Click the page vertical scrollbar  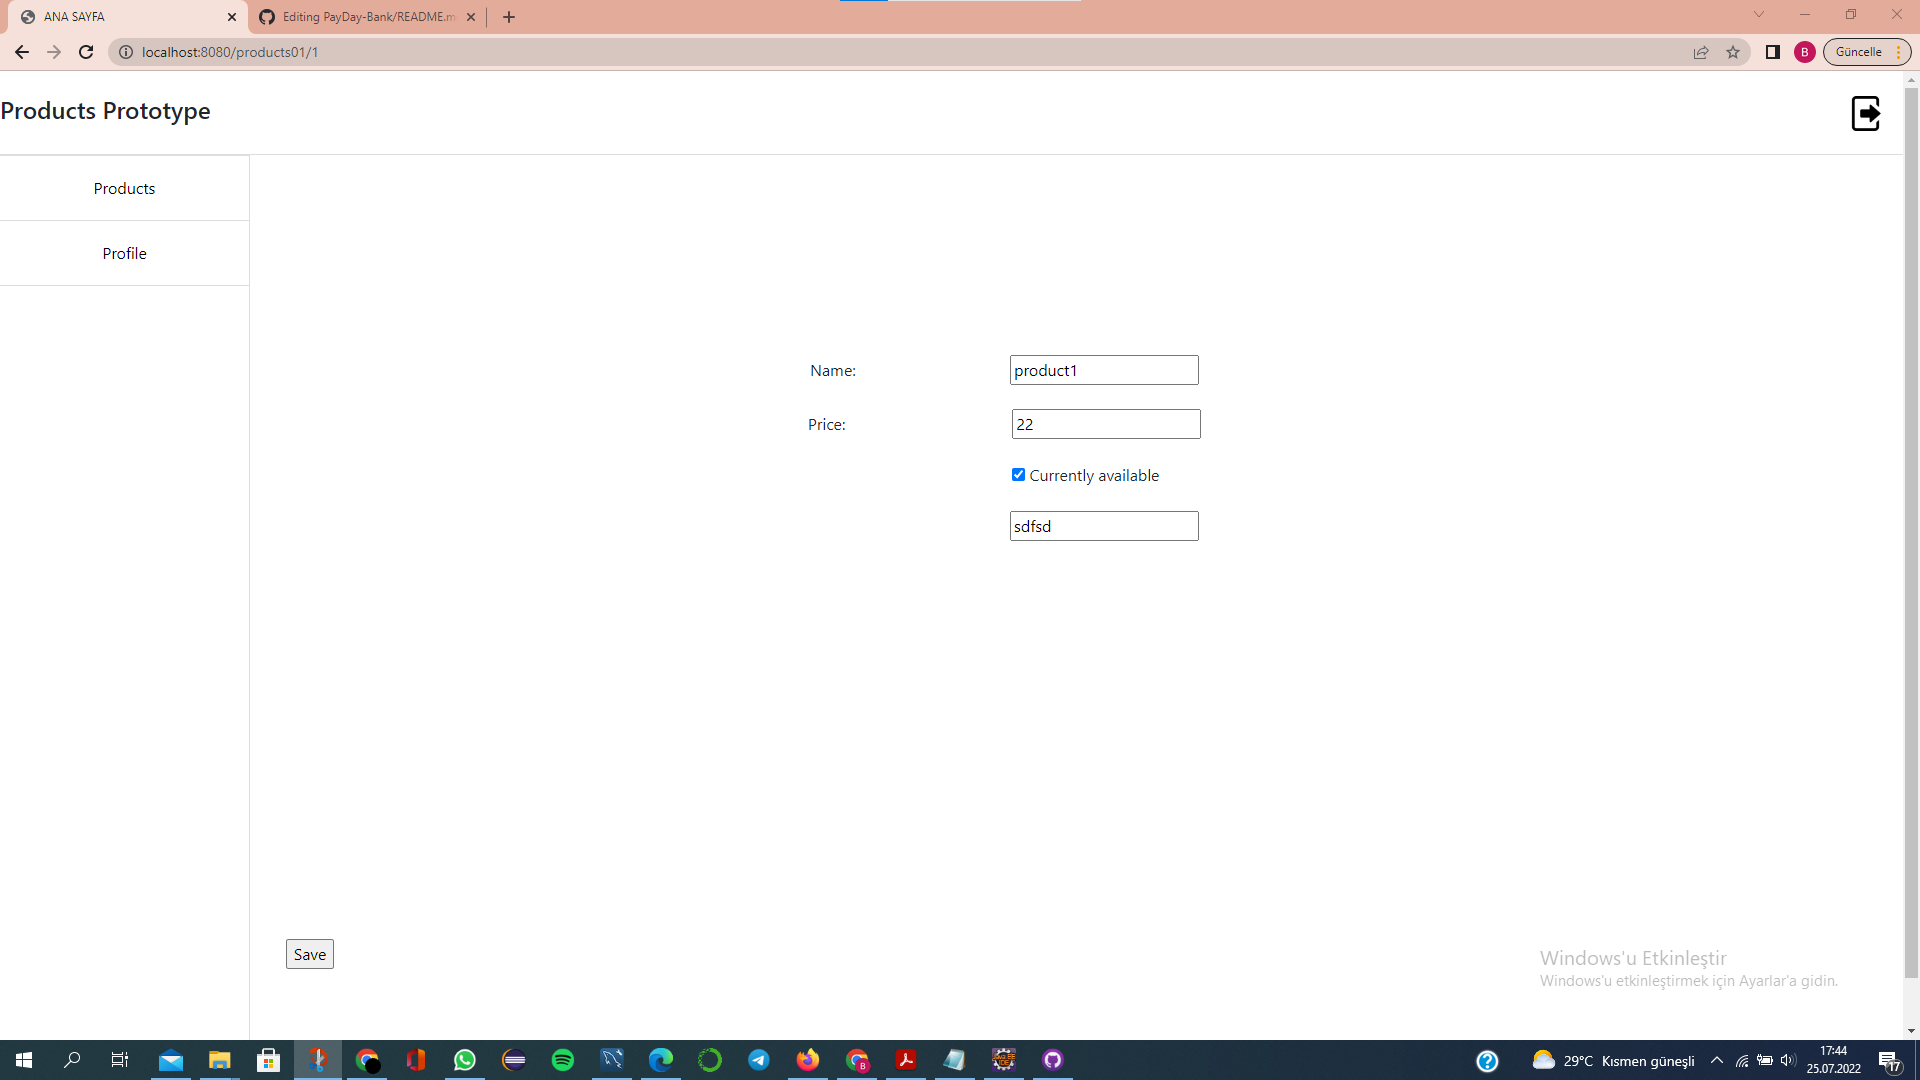pyautogui.click(x=1911, y=530)
